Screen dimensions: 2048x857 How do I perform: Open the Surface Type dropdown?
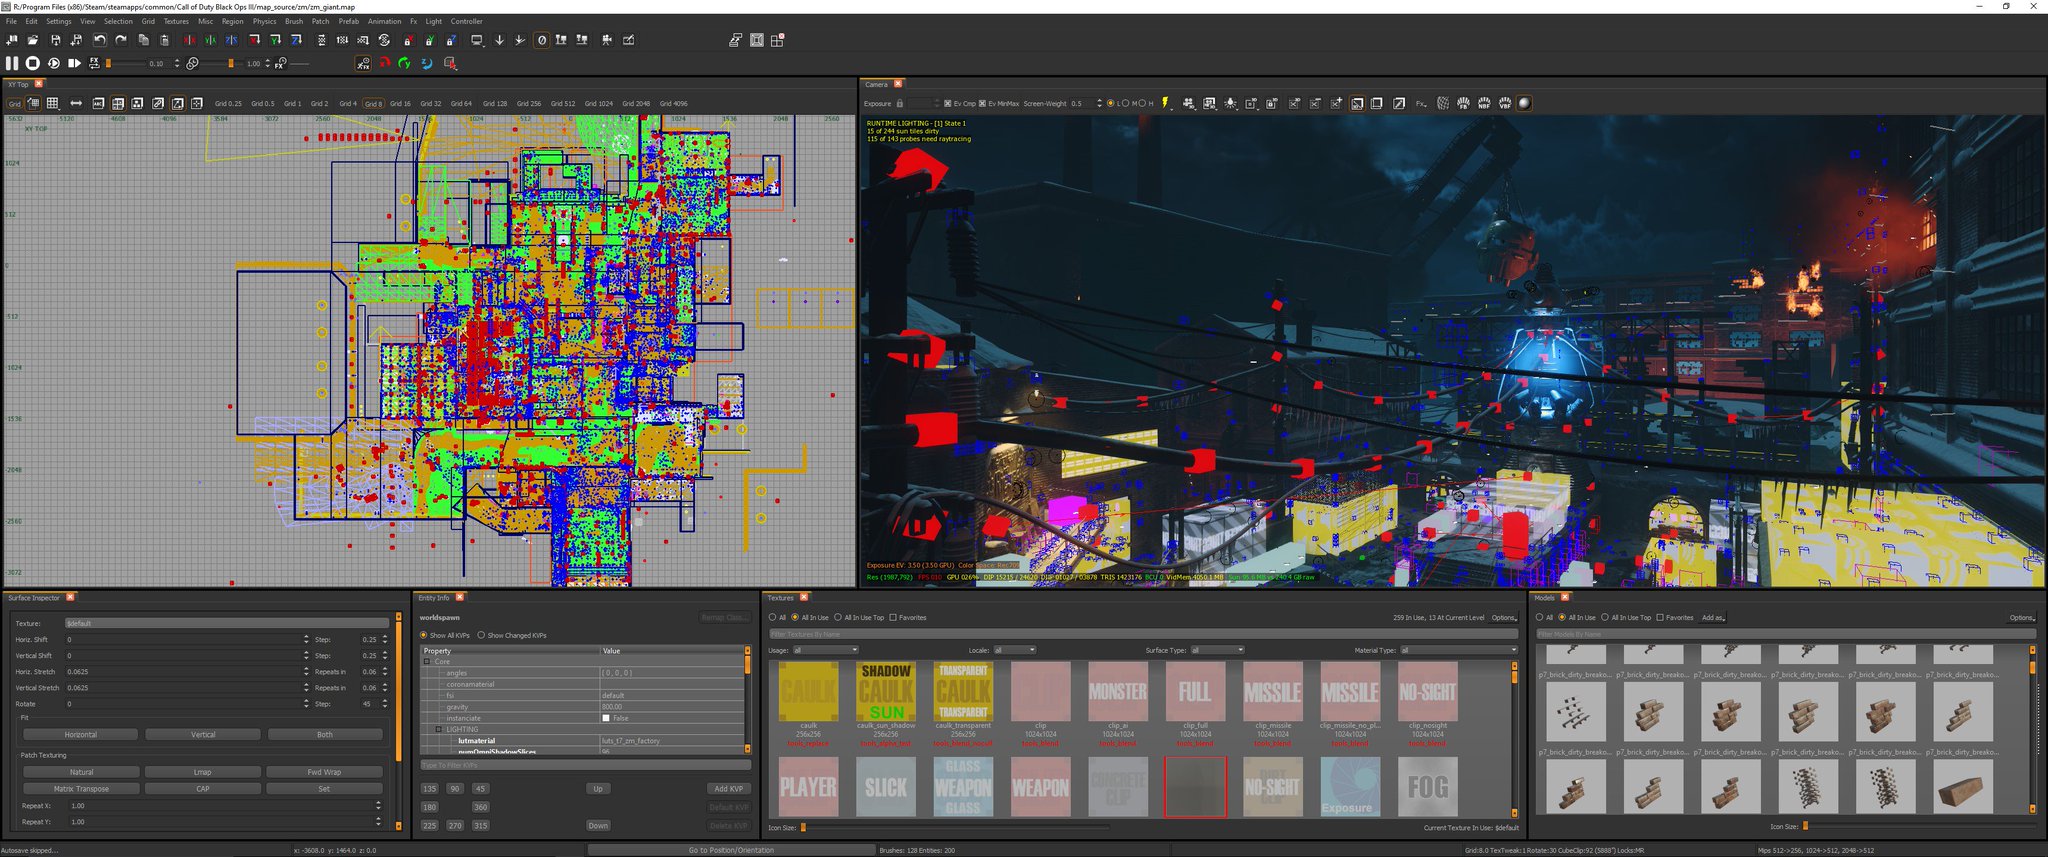point(1217,650)
